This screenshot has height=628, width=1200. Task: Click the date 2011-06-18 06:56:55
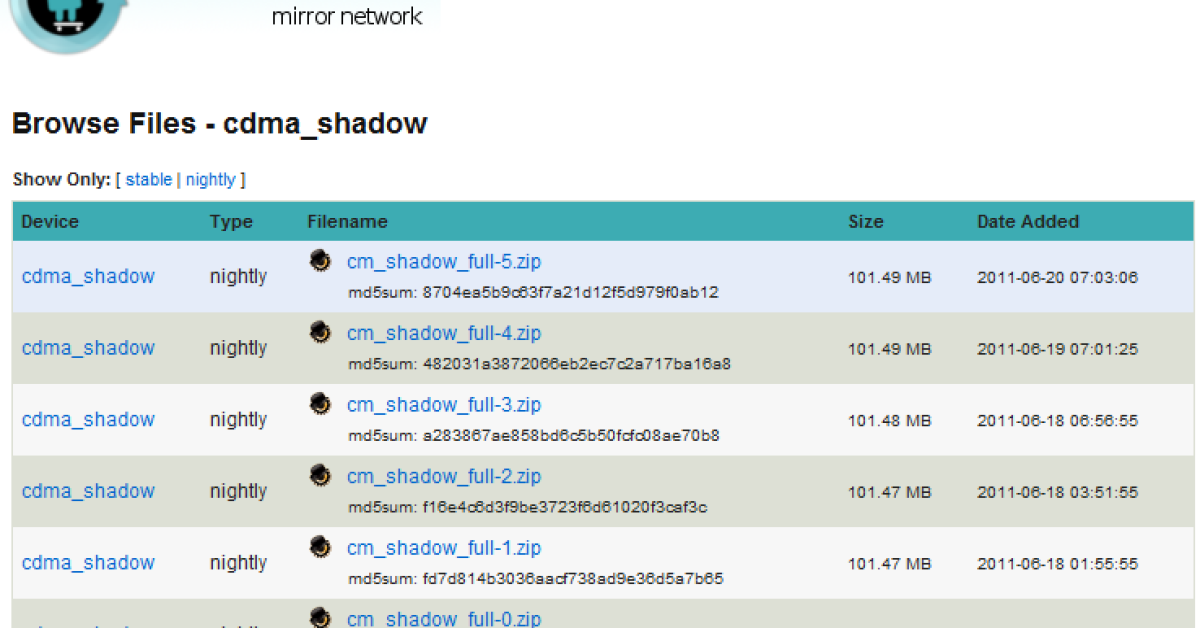point(1057,421)
